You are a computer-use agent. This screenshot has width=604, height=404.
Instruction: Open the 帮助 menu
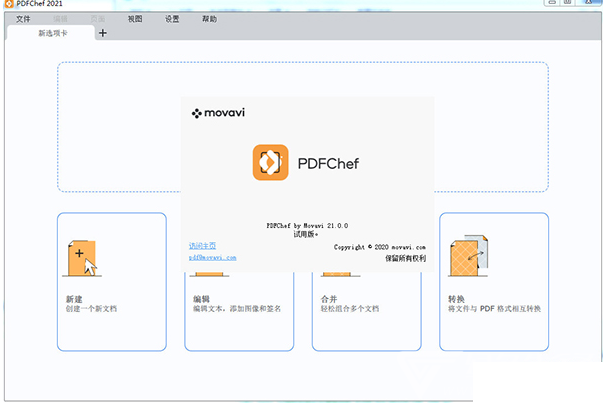click(x=210, y=19)
